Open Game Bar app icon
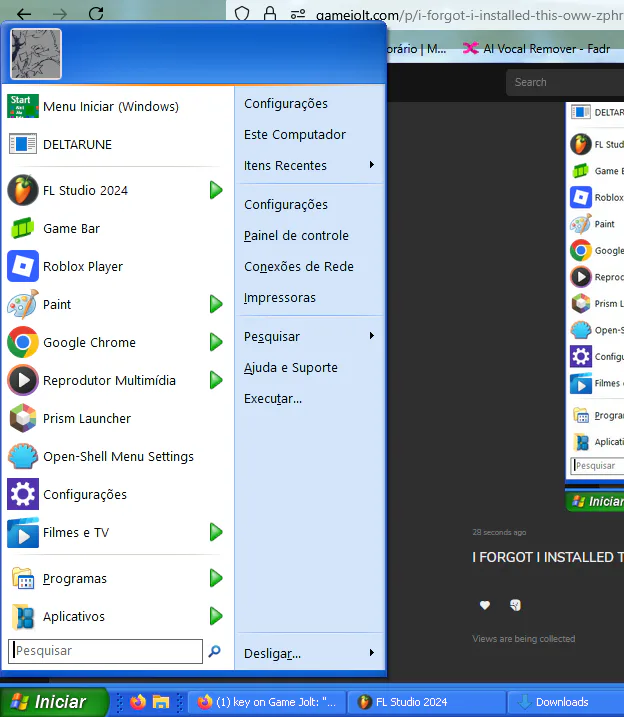Screen dimensions: 624x717 tap(23, 228)
